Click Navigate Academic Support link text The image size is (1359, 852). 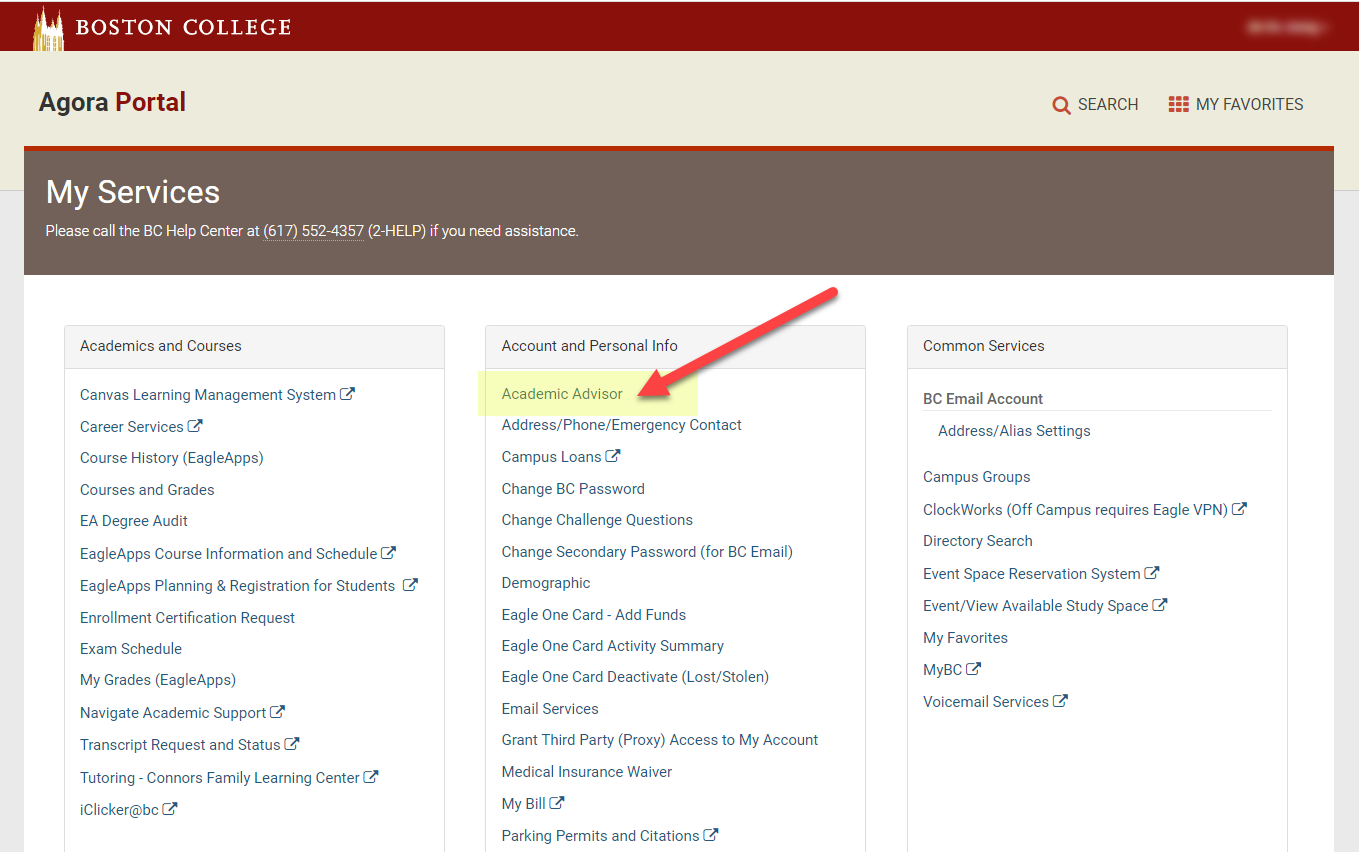[x=173, y=713]
